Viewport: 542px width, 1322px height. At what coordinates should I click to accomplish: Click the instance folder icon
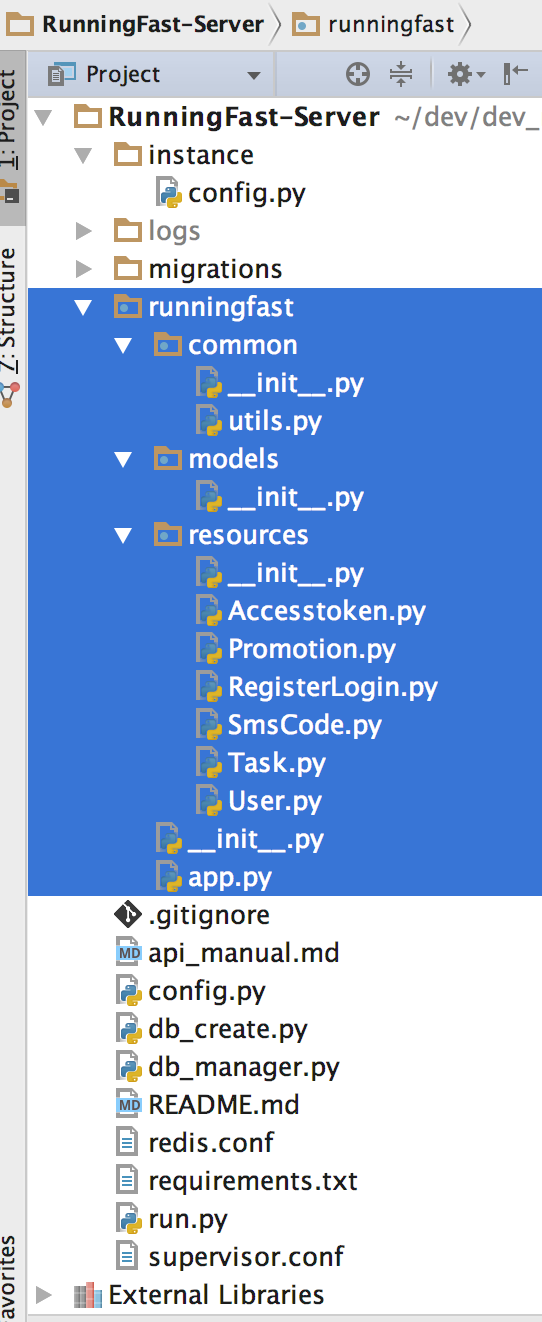click(x=128, y=154)
